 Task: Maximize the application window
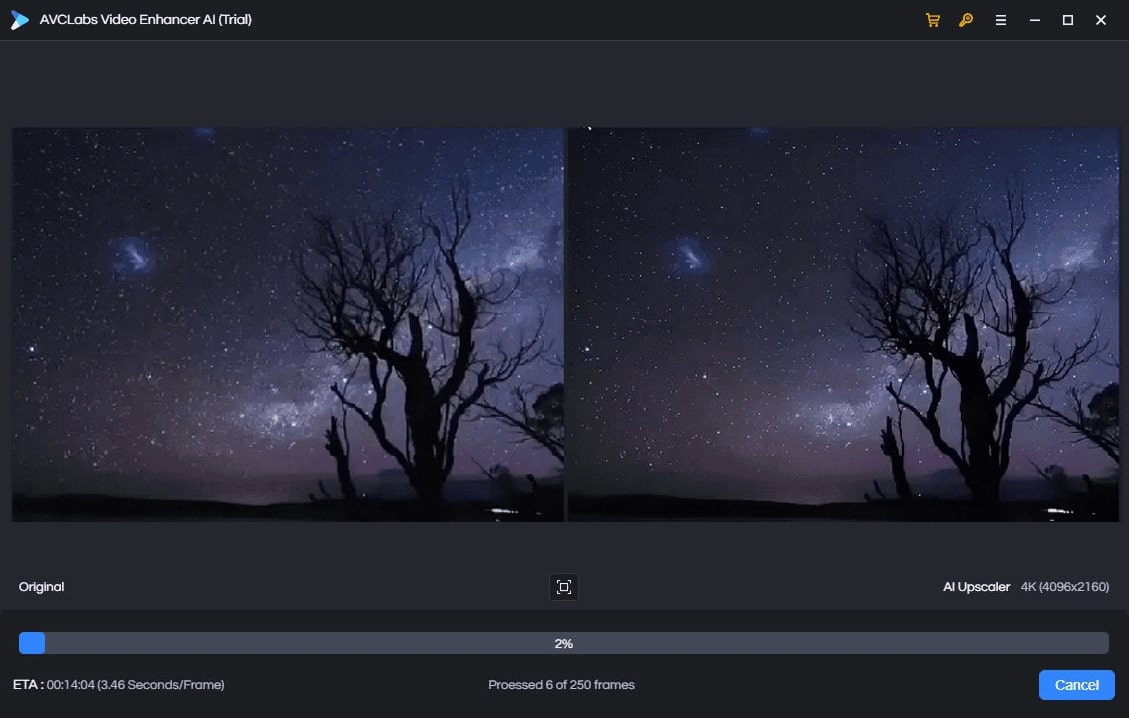[x=1067, y=20]
